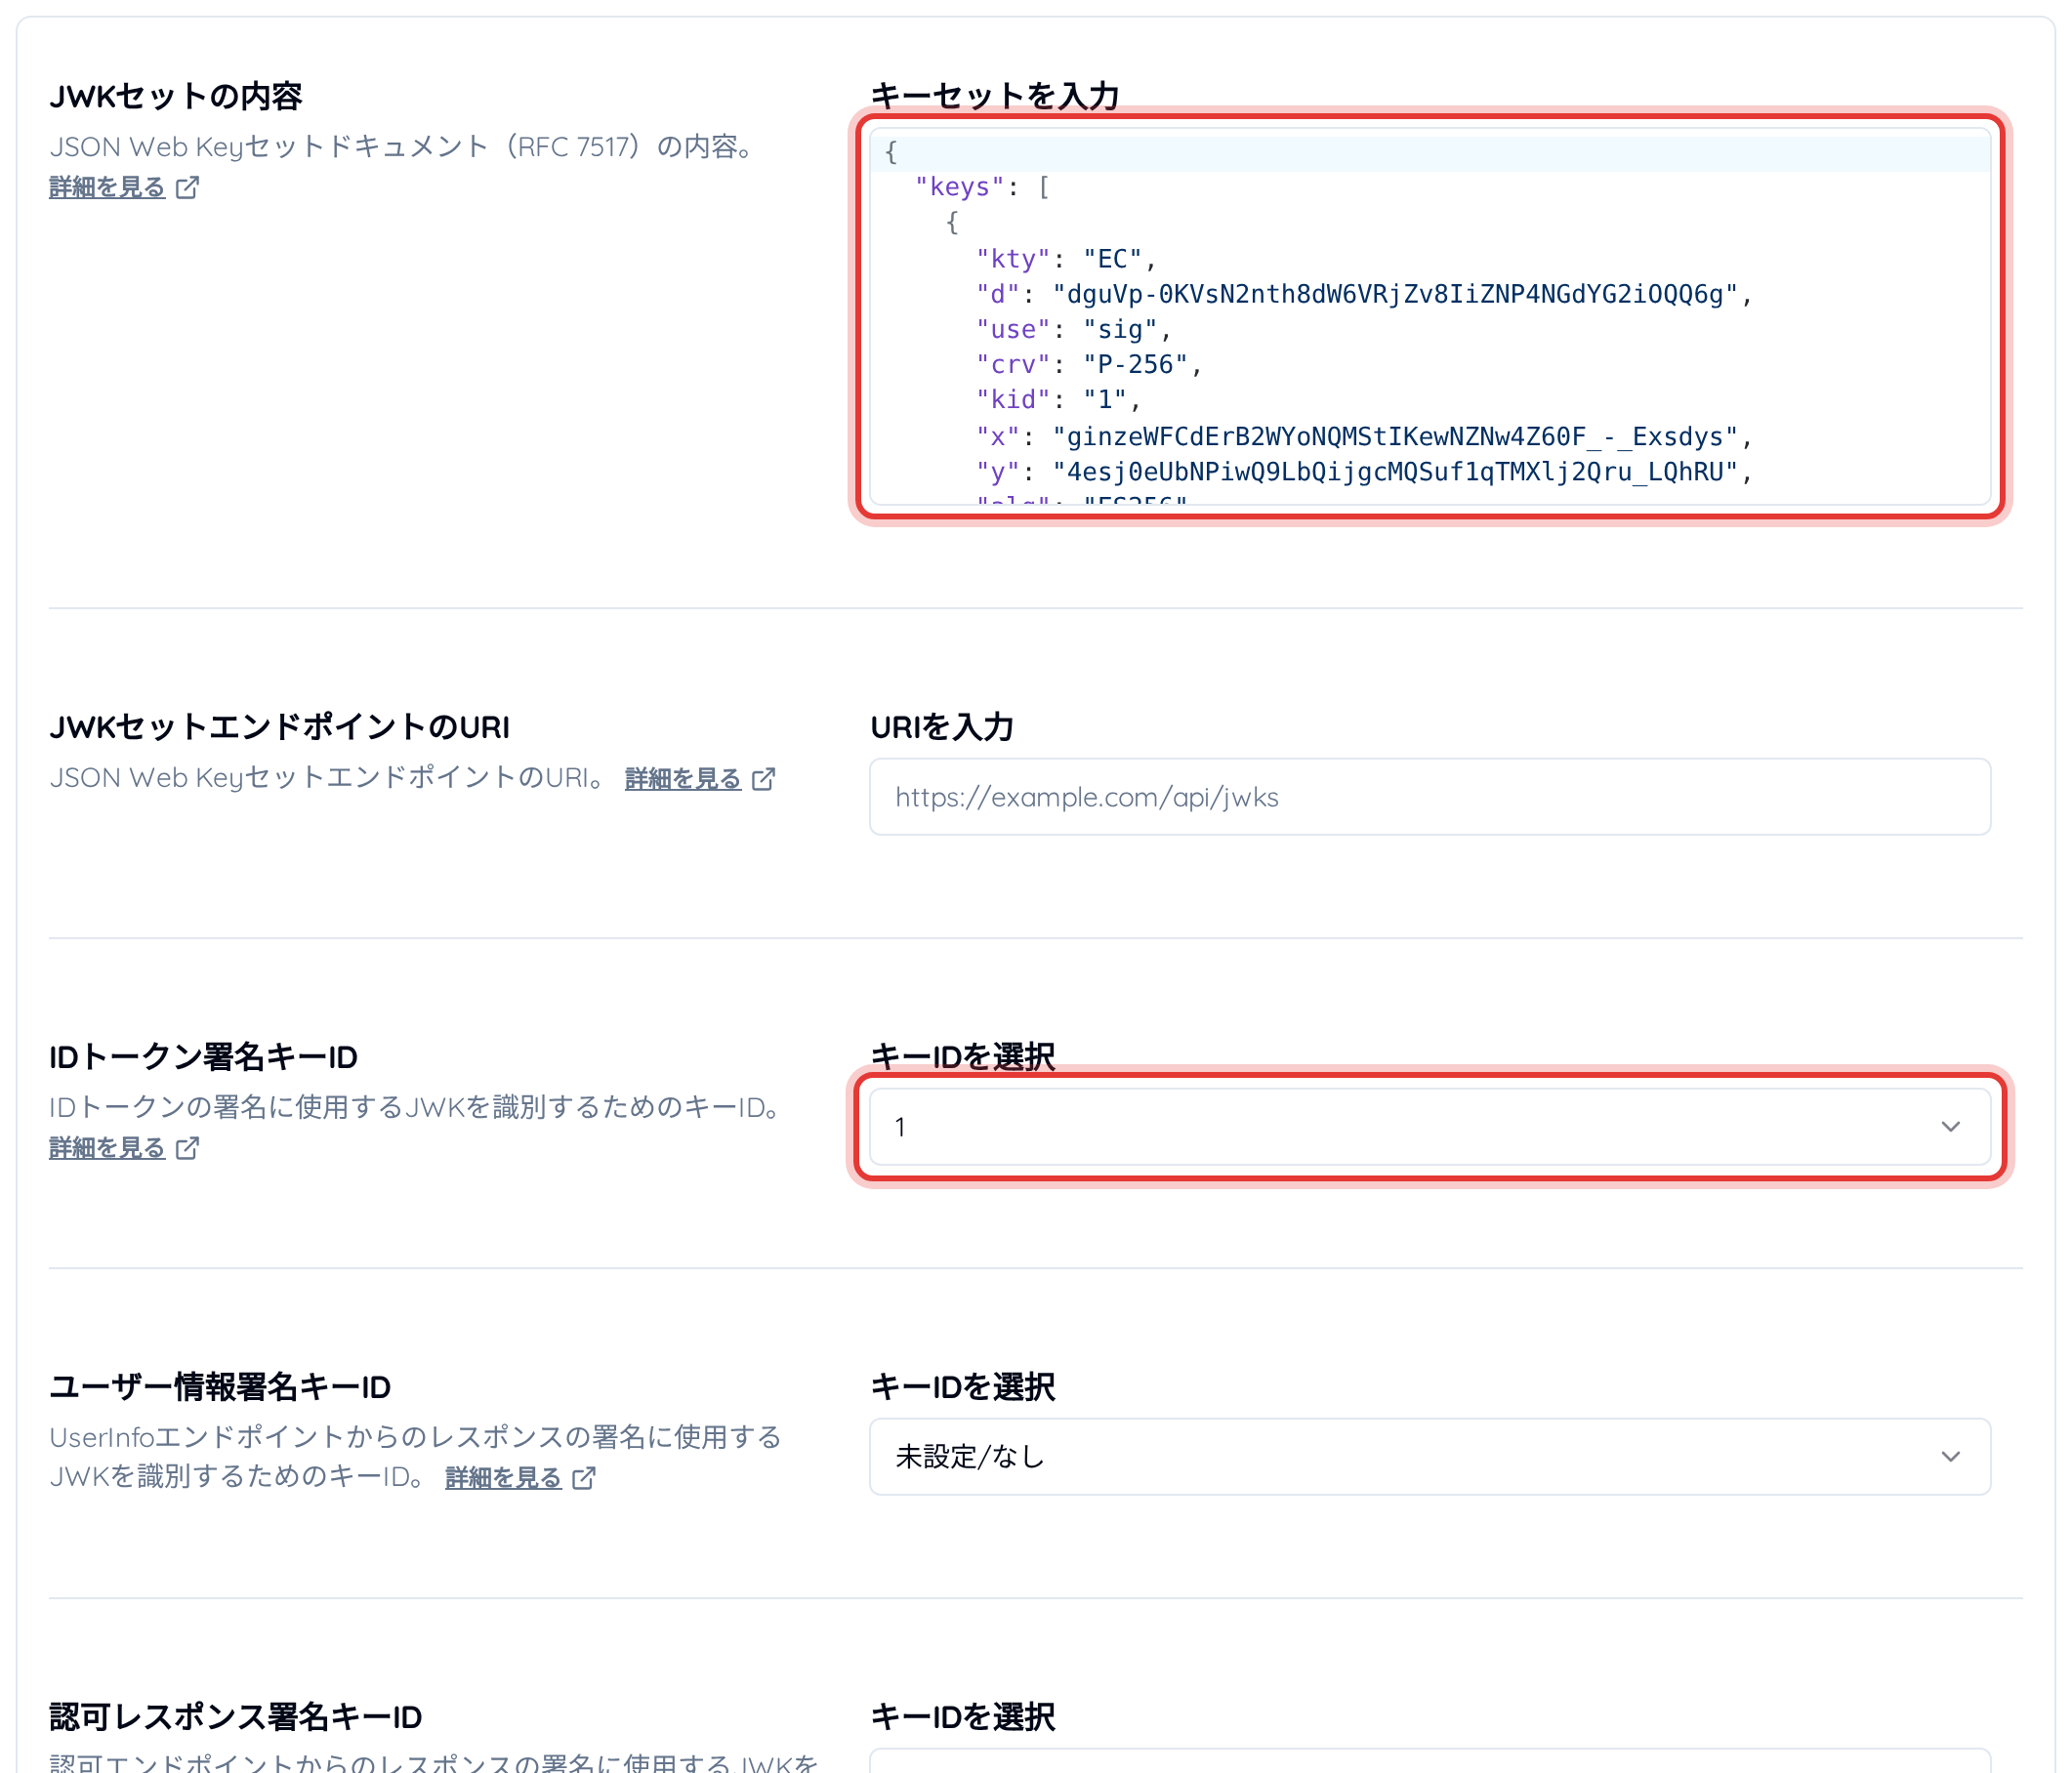Click the "kid": "1" line in the JSON editor
This screenshot has width=2072, height=1773.
coord(1058,400)
